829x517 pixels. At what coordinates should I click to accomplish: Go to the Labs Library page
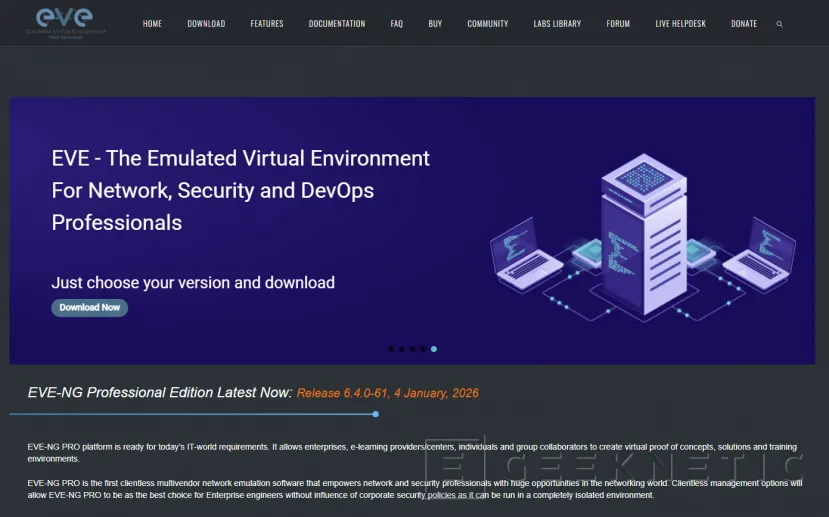coord(557,24)
